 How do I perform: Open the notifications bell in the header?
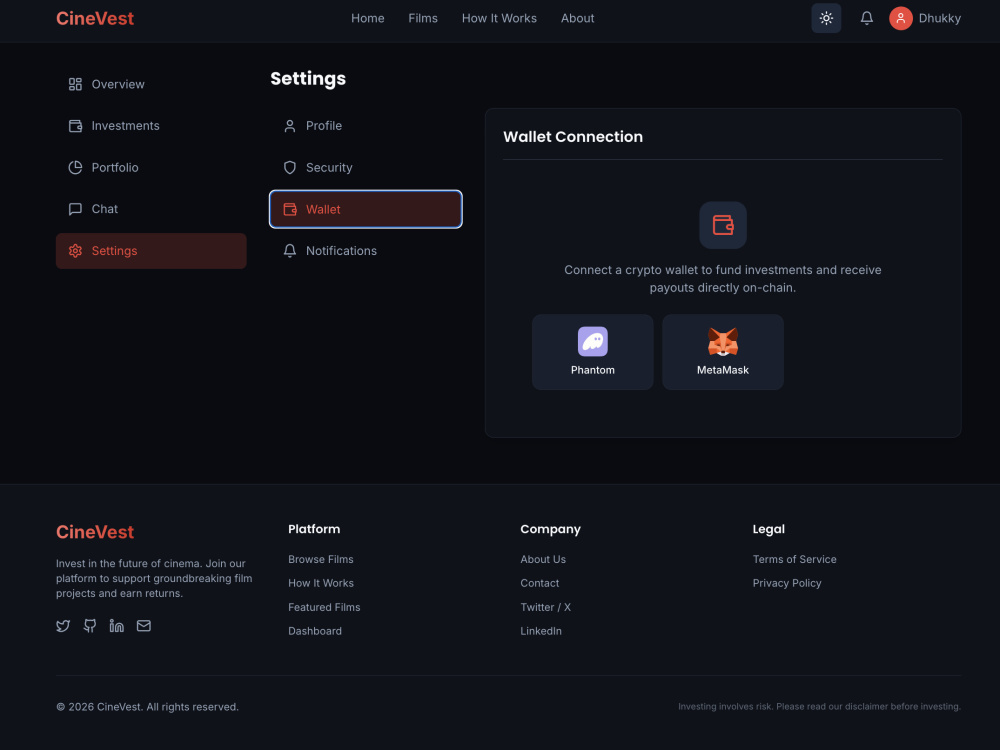866,18
